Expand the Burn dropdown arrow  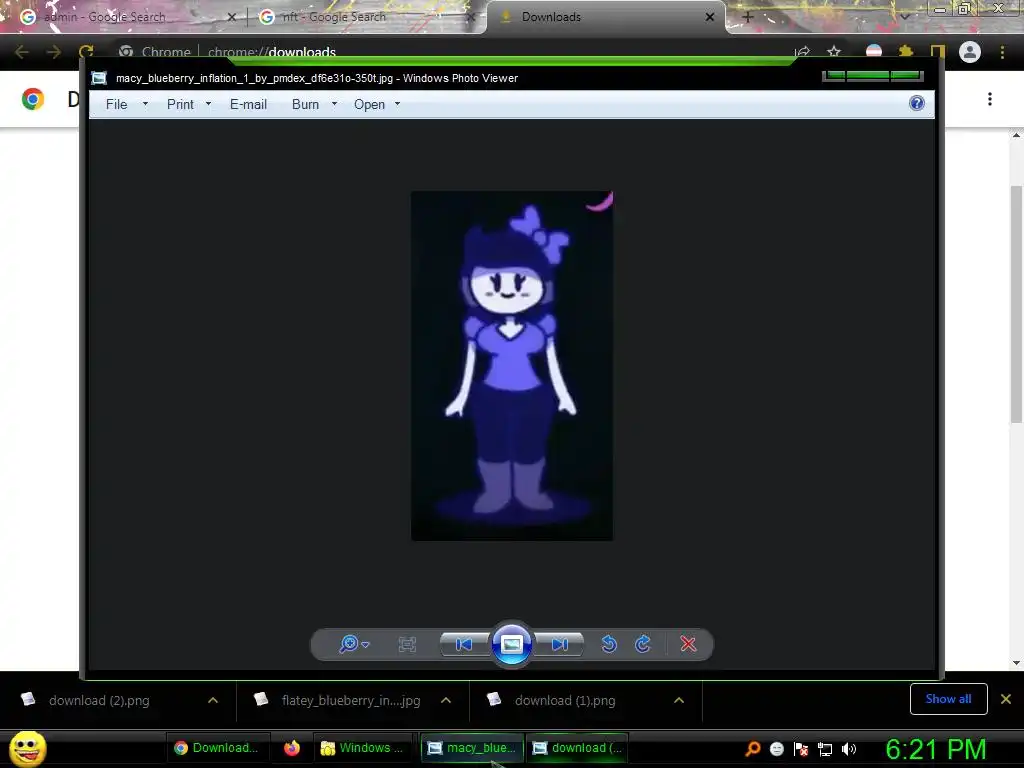tap(334, 104)
